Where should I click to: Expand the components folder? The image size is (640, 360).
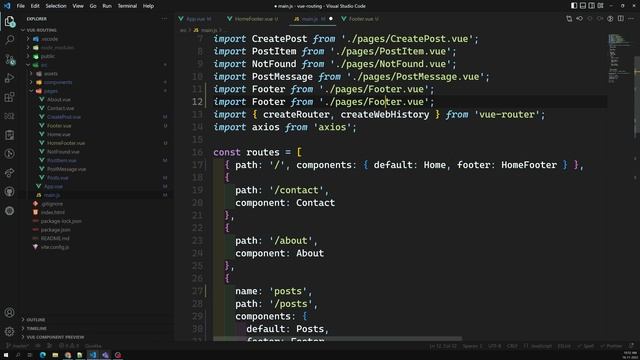tap(58, 82)
